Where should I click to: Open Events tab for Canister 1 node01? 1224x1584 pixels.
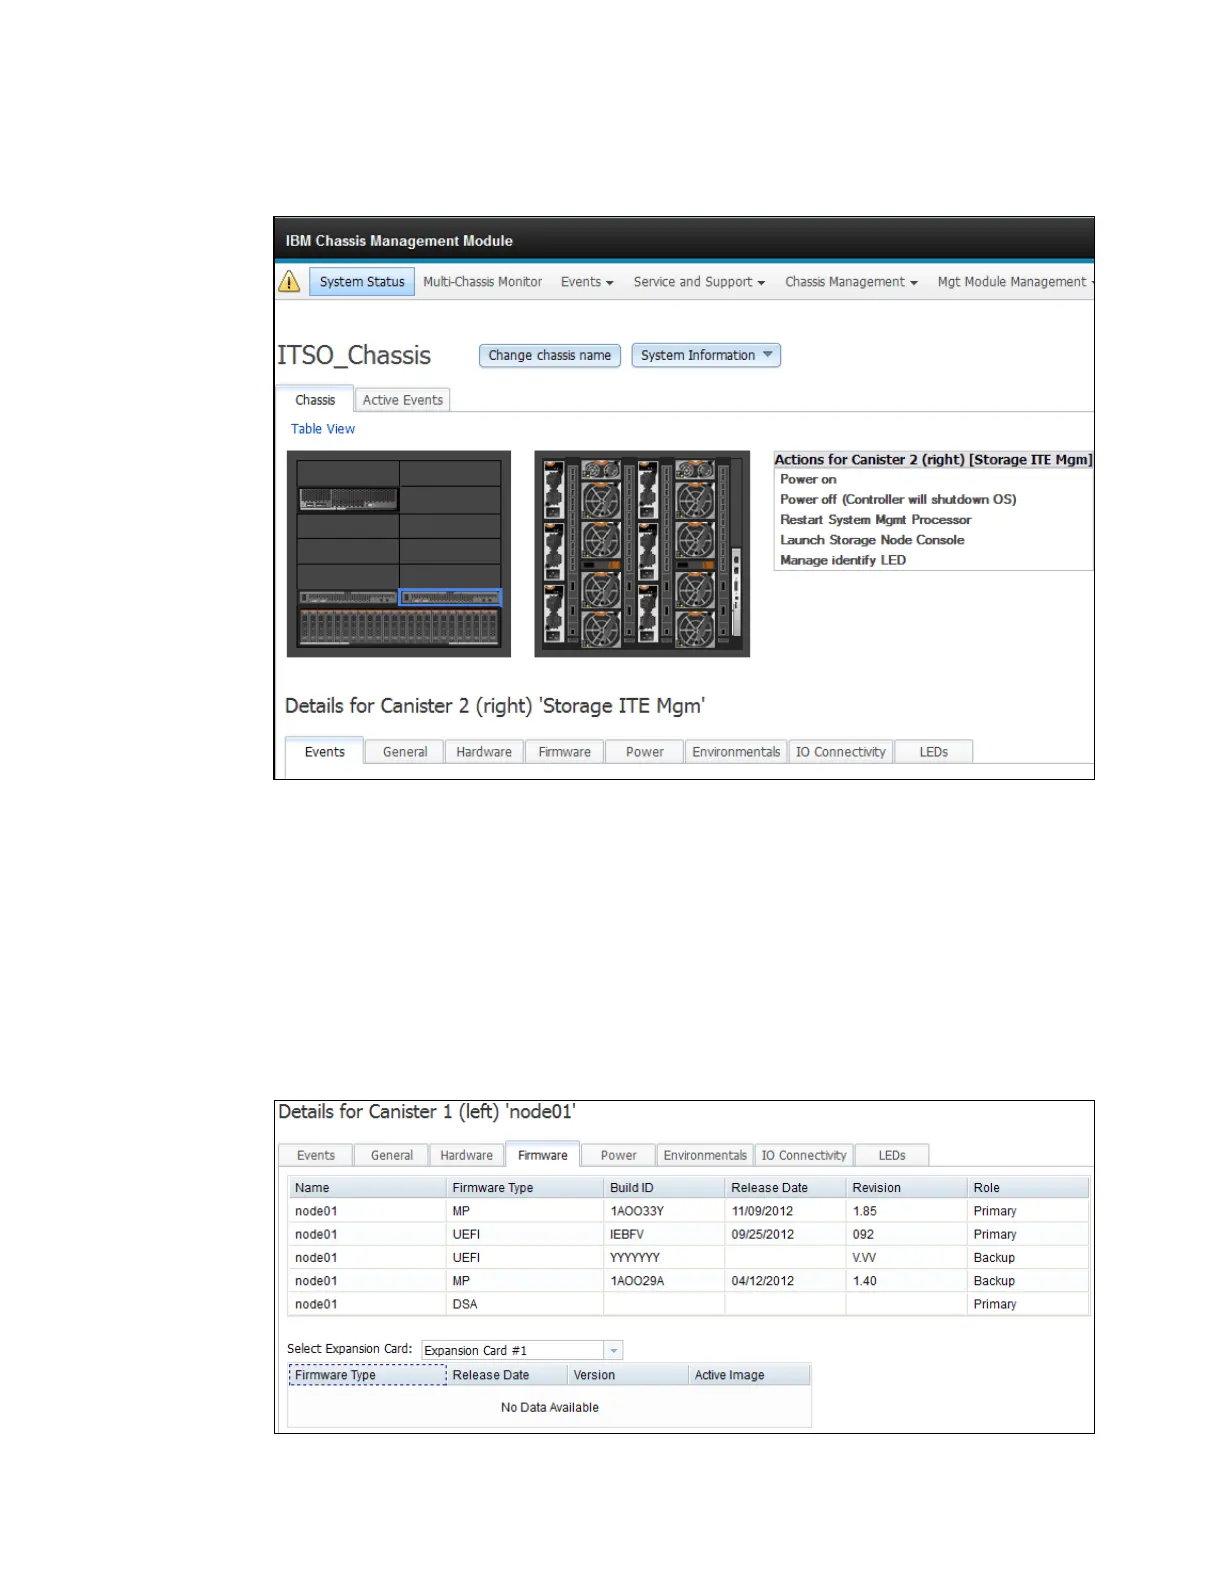316,1155
